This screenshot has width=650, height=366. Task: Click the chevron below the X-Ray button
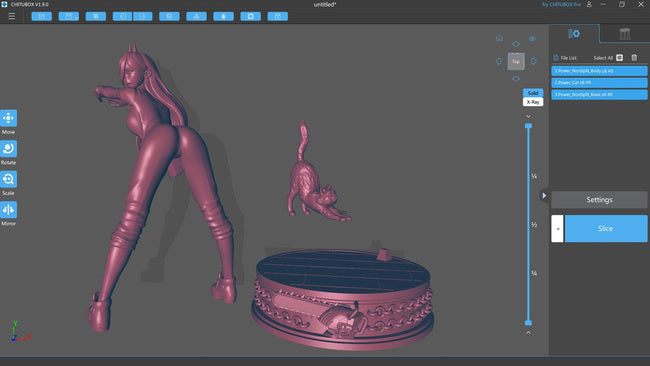coord(529,116)
